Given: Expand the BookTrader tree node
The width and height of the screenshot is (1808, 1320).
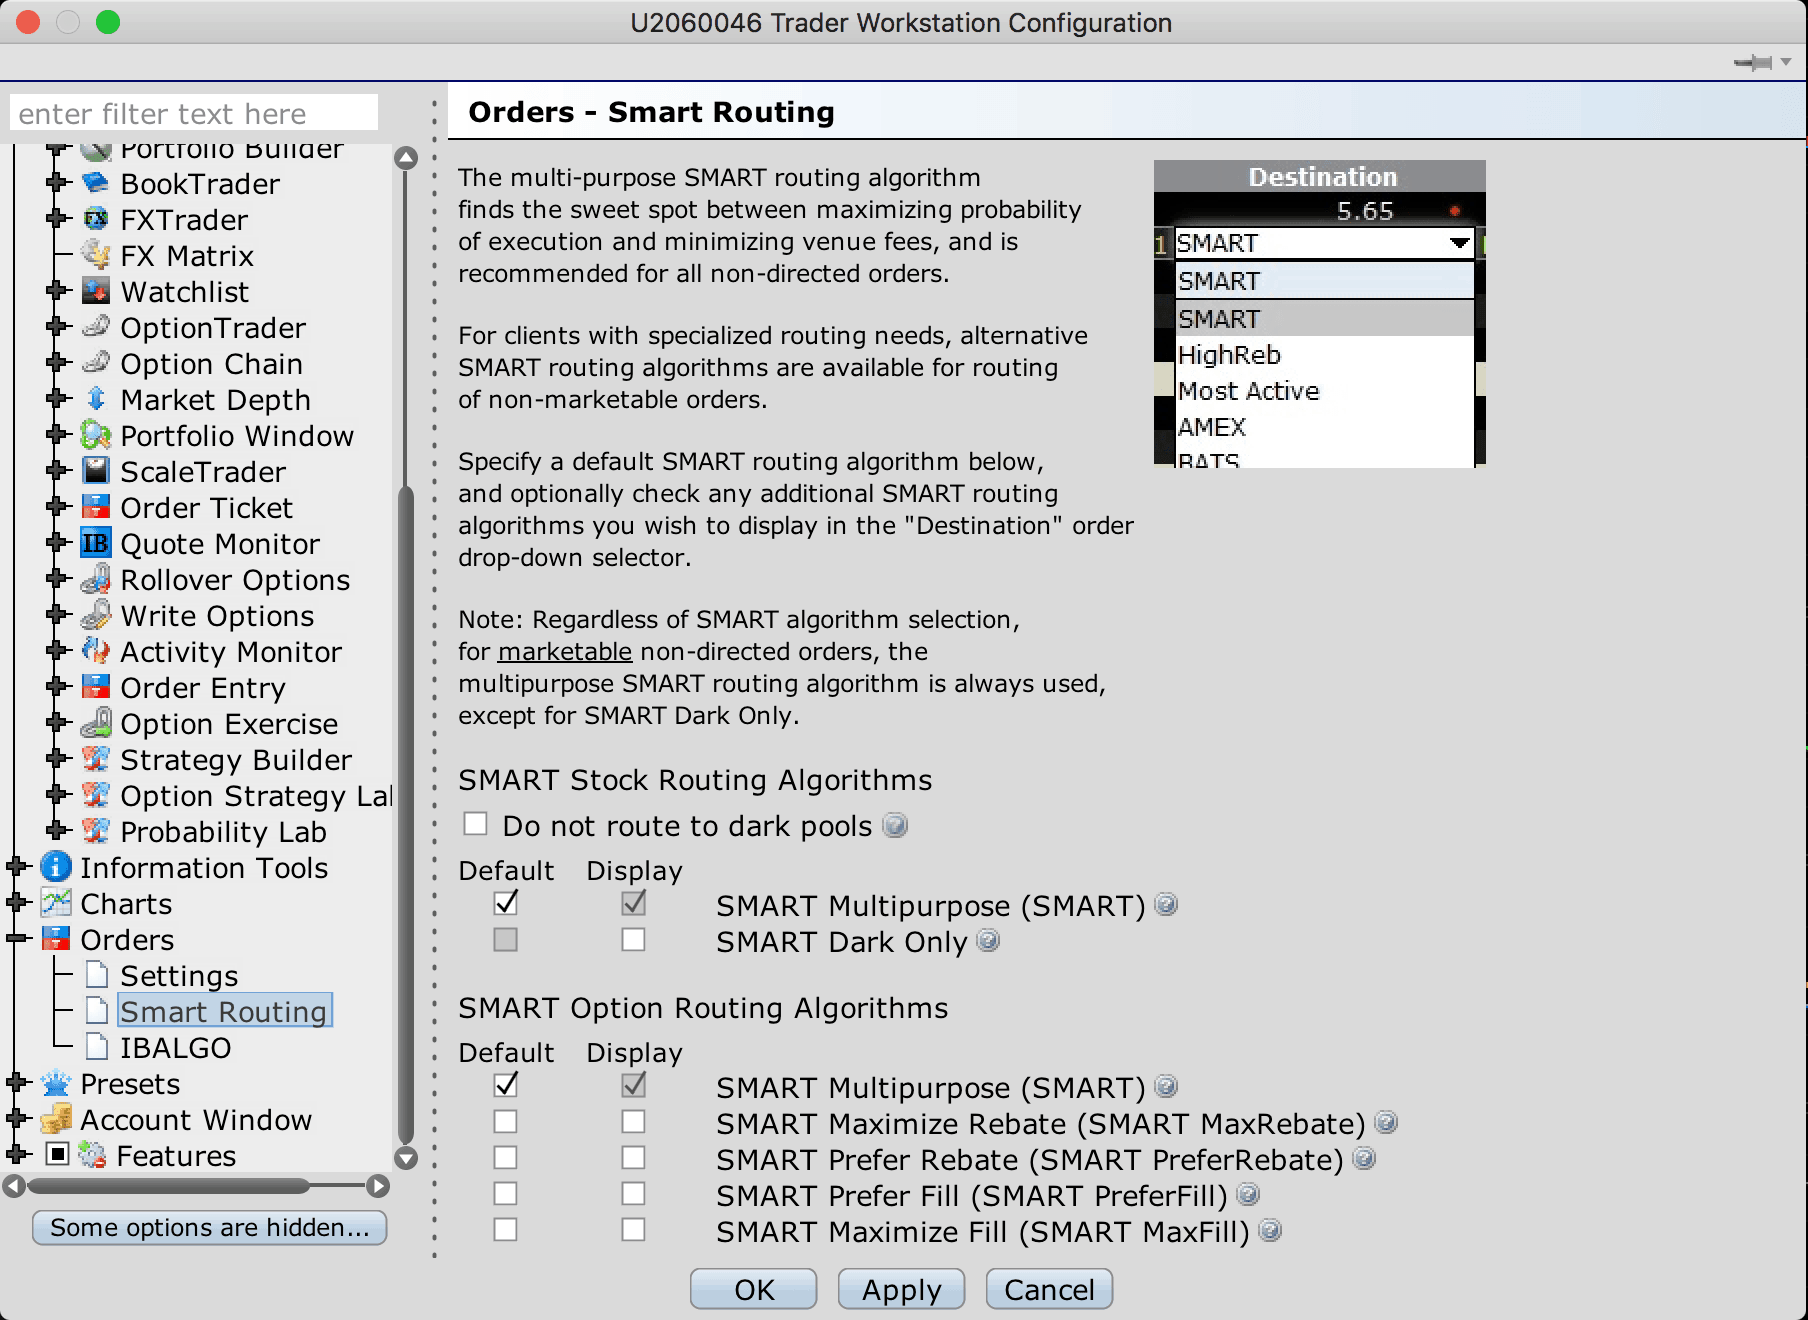Looking at the screenshot, I should click(57, 183).
